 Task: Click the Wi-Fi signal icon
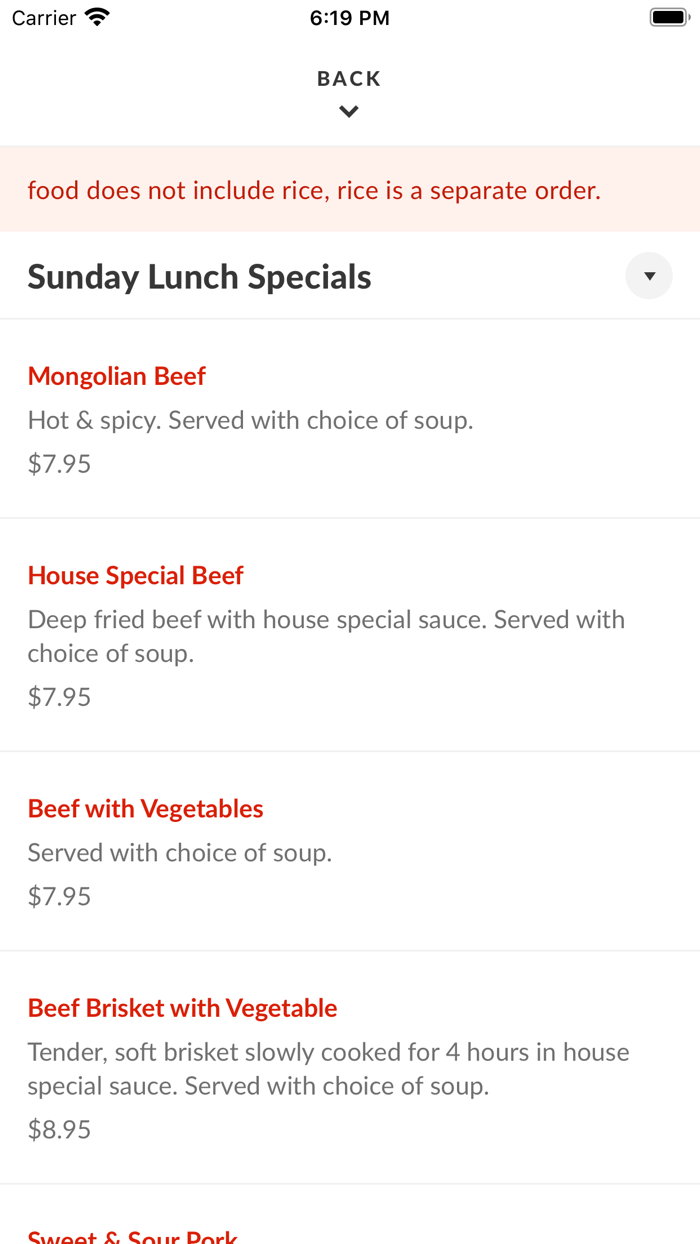96,16
